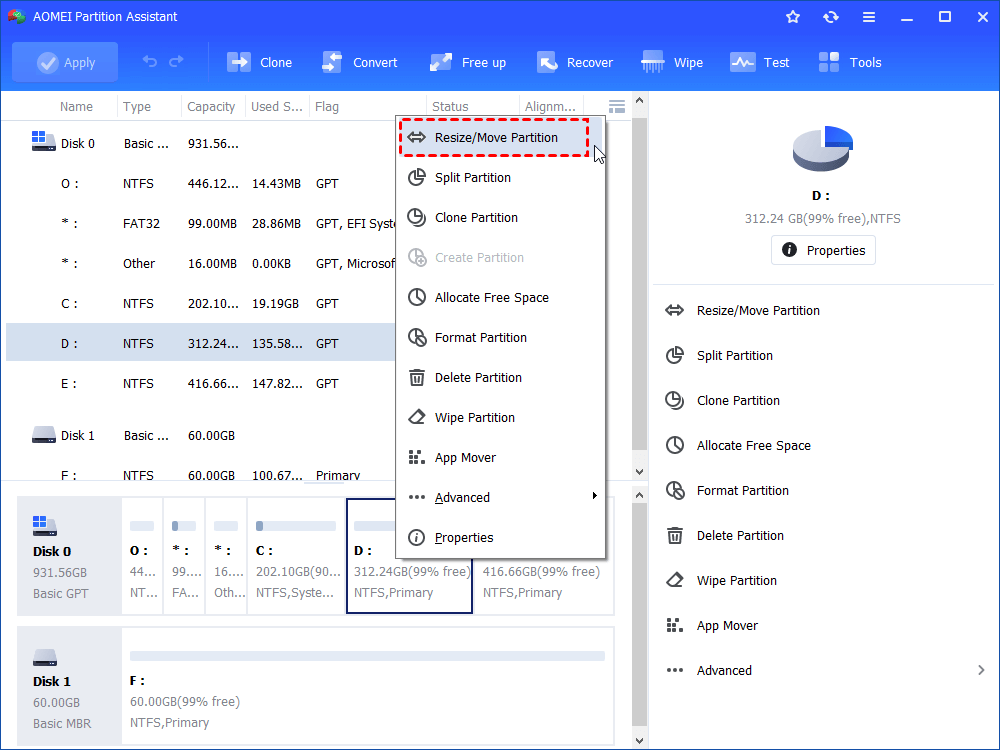Click the right panel App Mover grid icon

pyautogui.click(x=675, y=626)
